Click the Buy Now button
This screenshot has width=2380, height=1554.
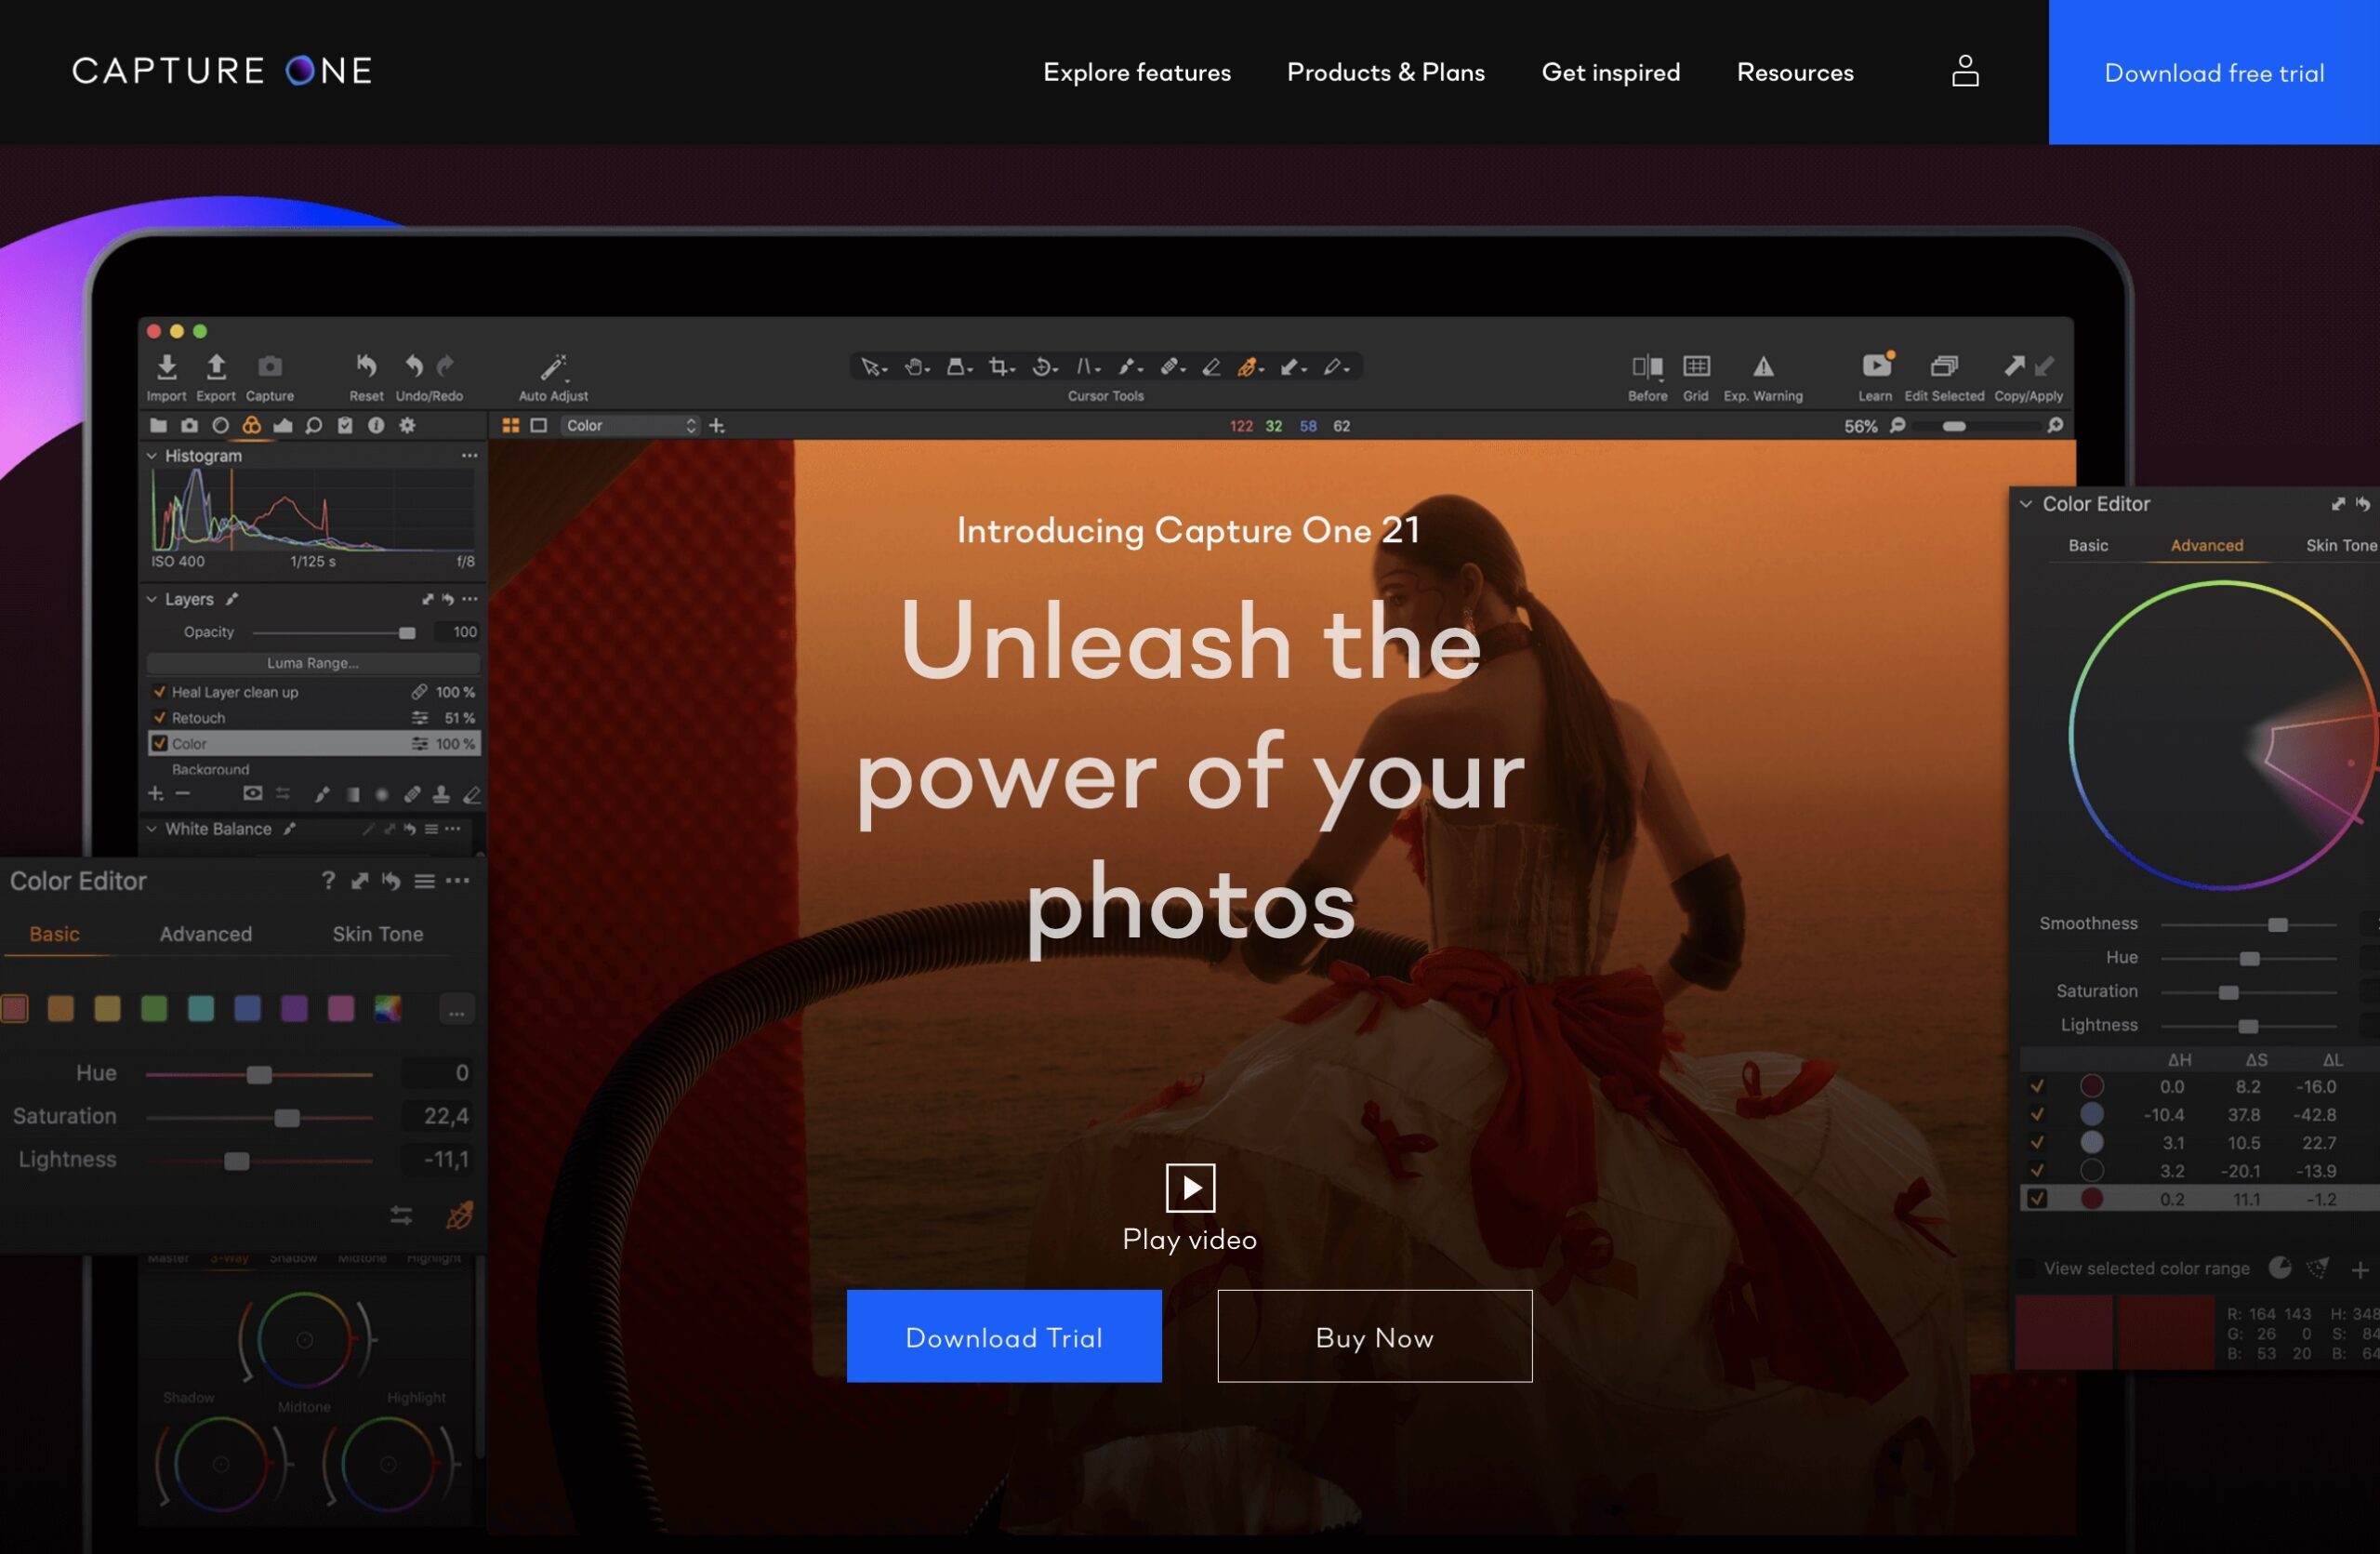pos(1374,1336)
